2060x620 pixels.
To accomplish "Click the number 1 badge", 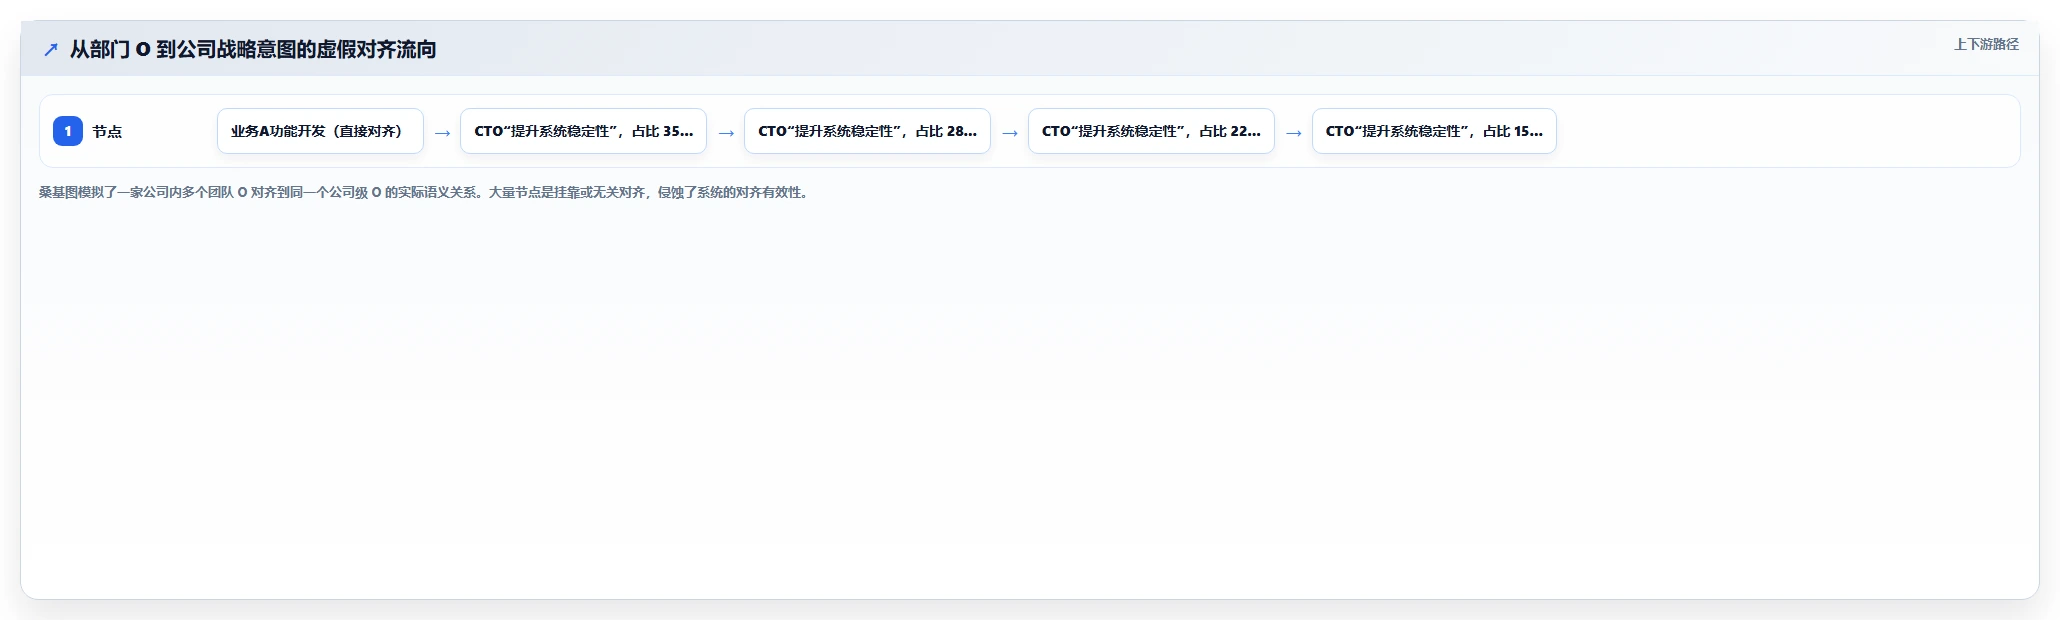I will (x=68, y=131).
